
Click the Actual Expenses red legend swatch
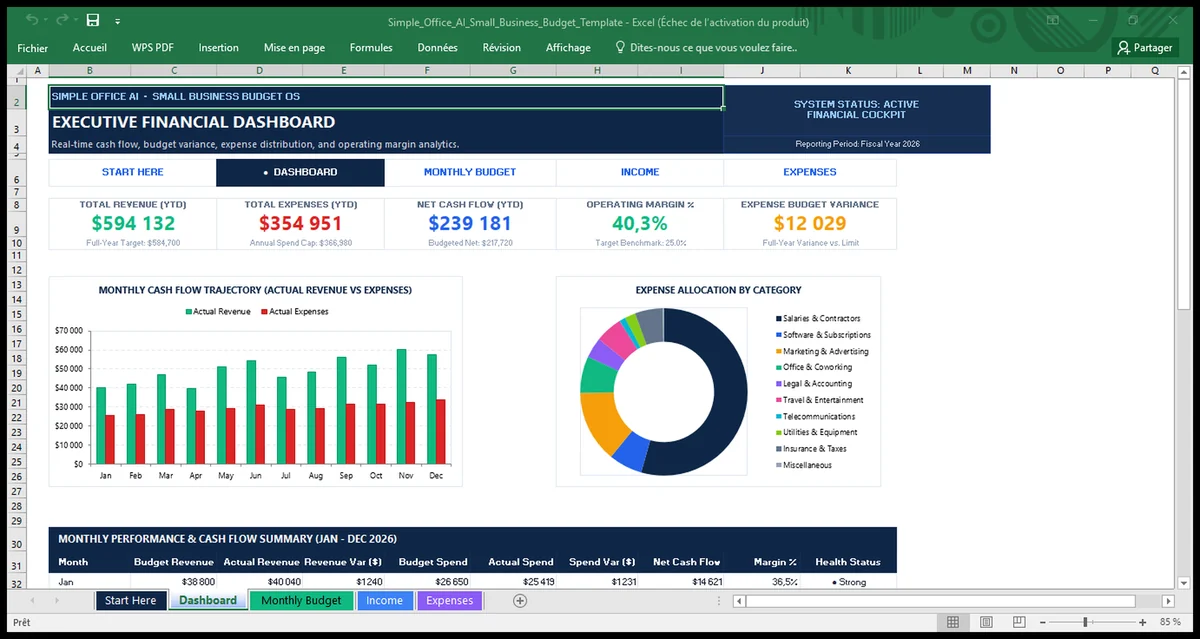tap(264, 312)
